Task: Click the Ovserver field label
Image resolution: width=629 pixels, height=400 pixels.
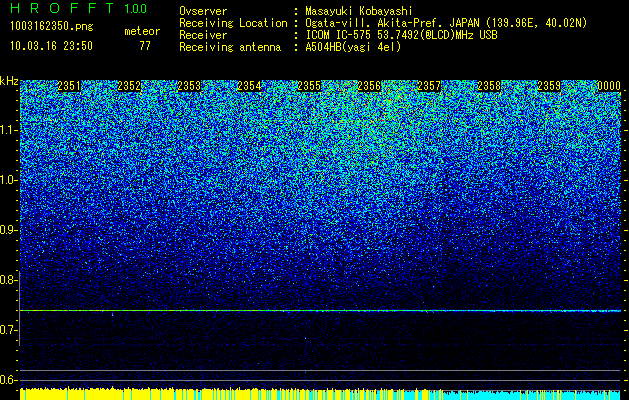Action: pos(203,12)
